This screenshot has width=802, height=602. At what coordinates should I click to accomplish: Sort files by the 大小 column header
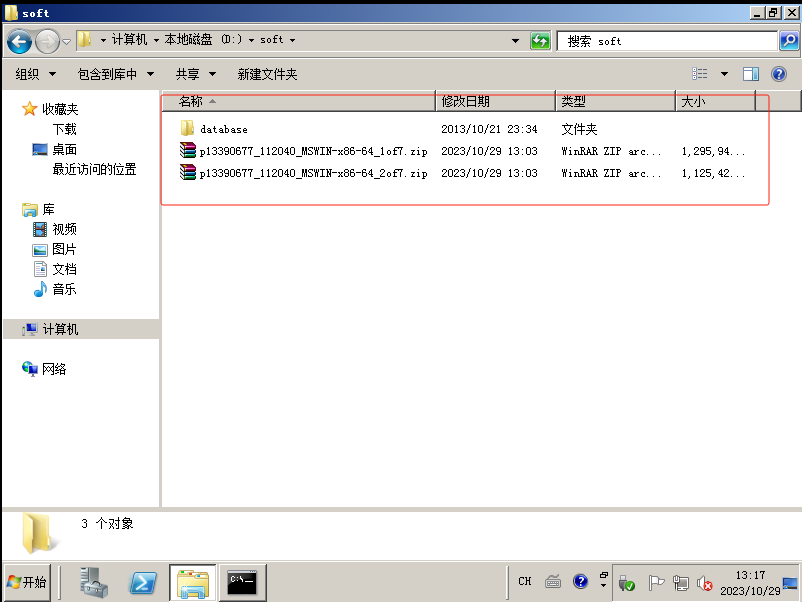[716, 101]
